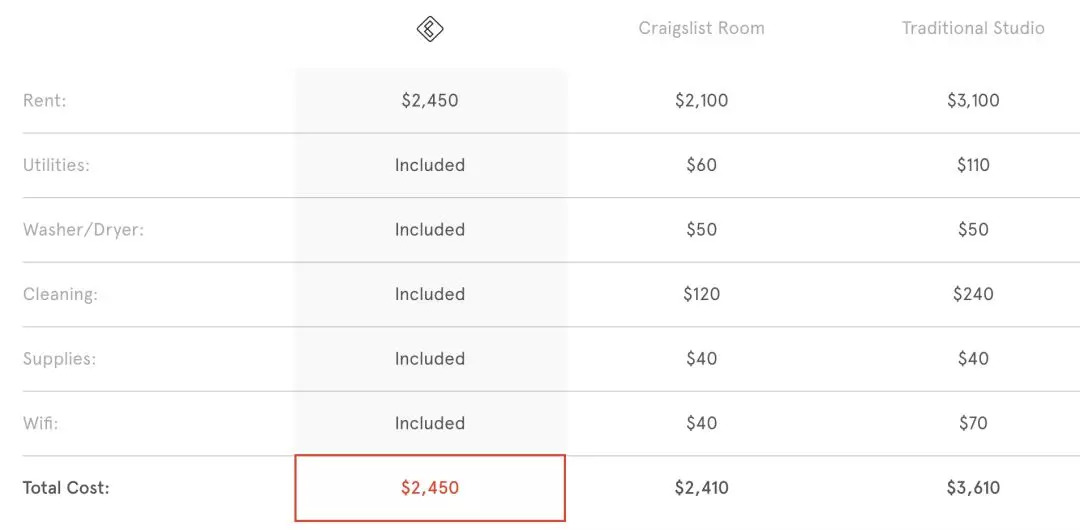Viewport: 1080px width, 530px height.
Task: Click the Utilities row label
Action: (56, 165)
